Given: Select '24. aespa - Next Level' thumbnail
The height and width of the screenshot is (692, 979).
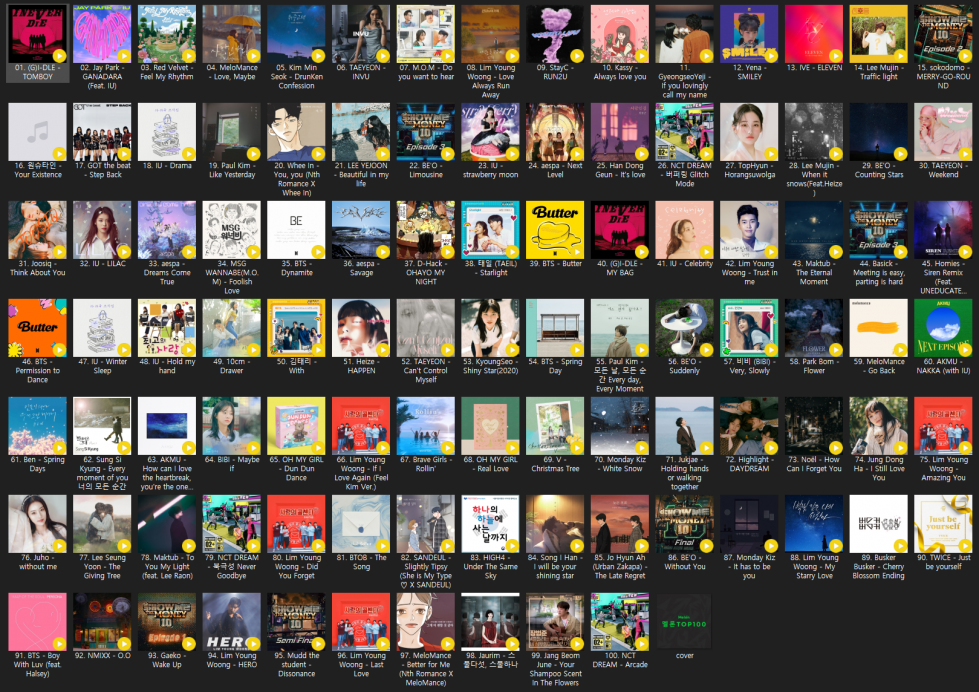Looking at the screenshot, I should tap(555, 132).
